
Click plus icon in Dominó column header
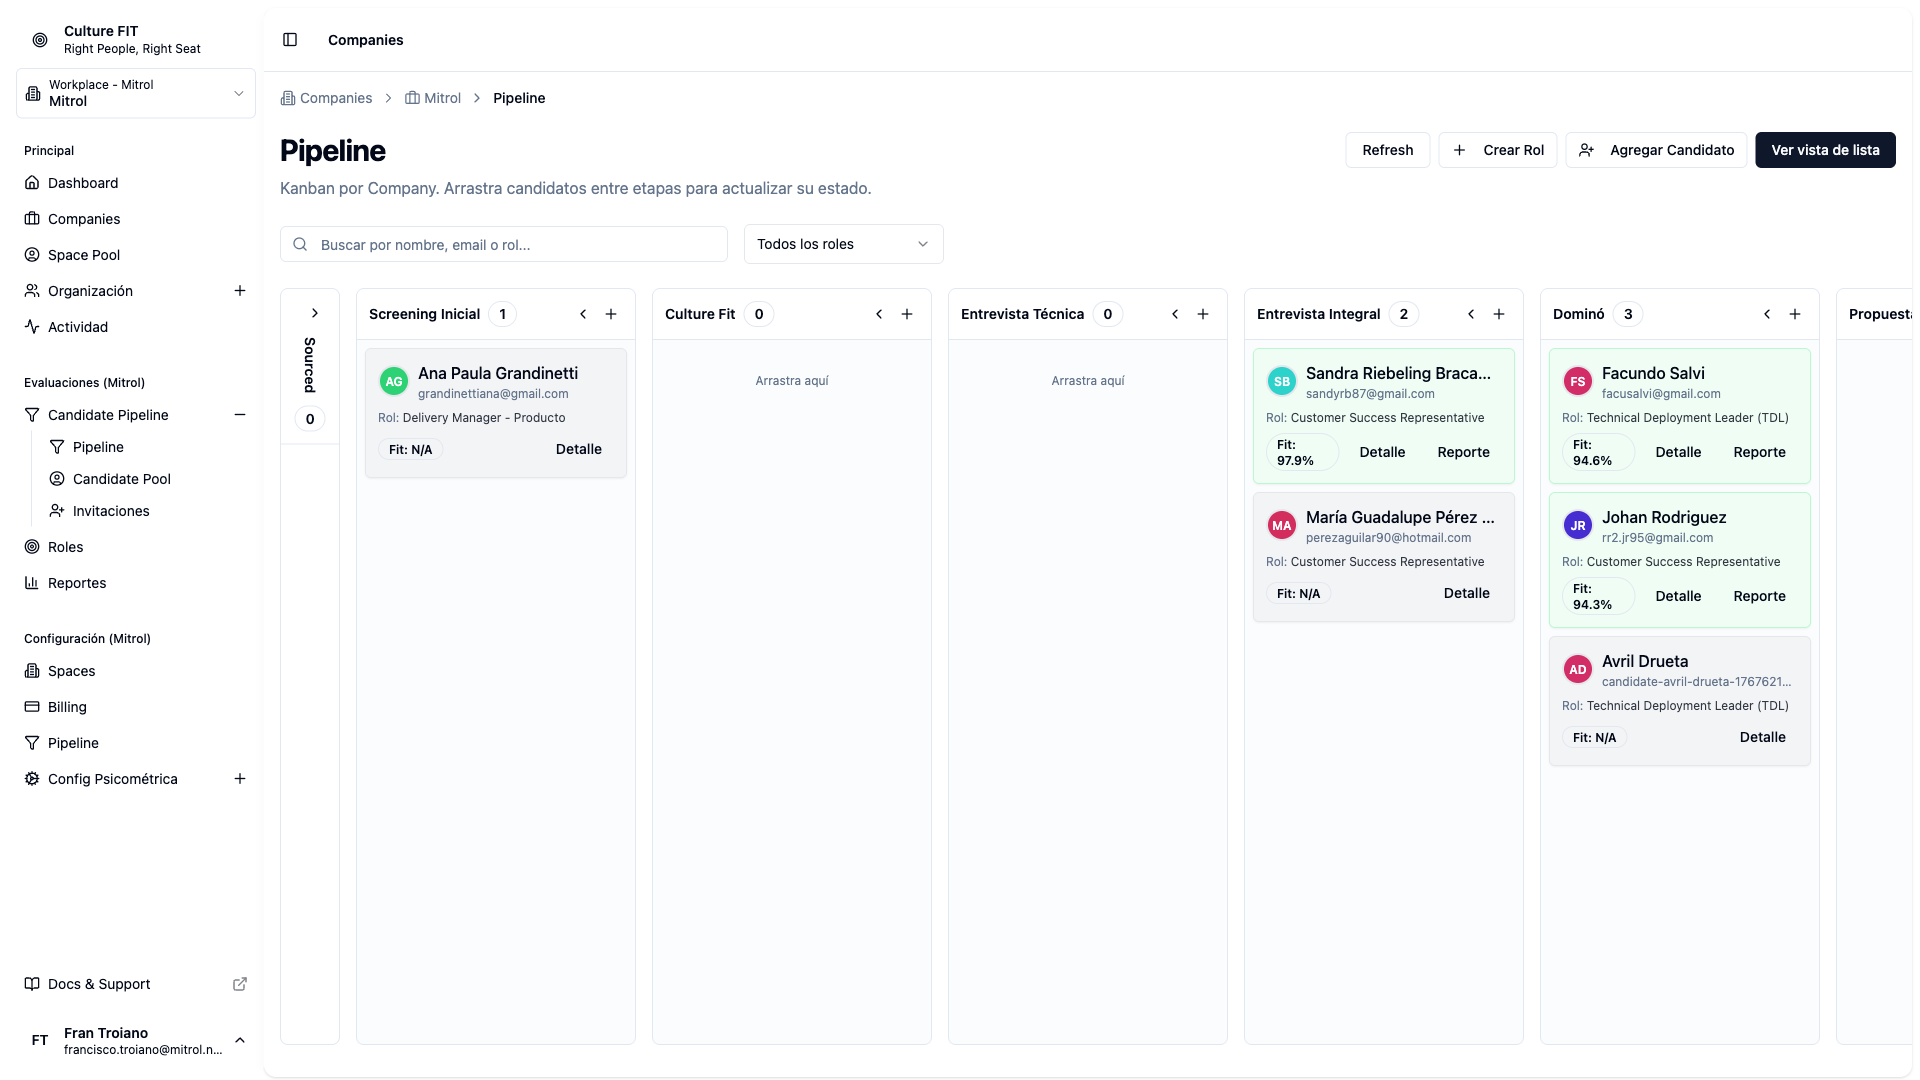pos(1795,314)
